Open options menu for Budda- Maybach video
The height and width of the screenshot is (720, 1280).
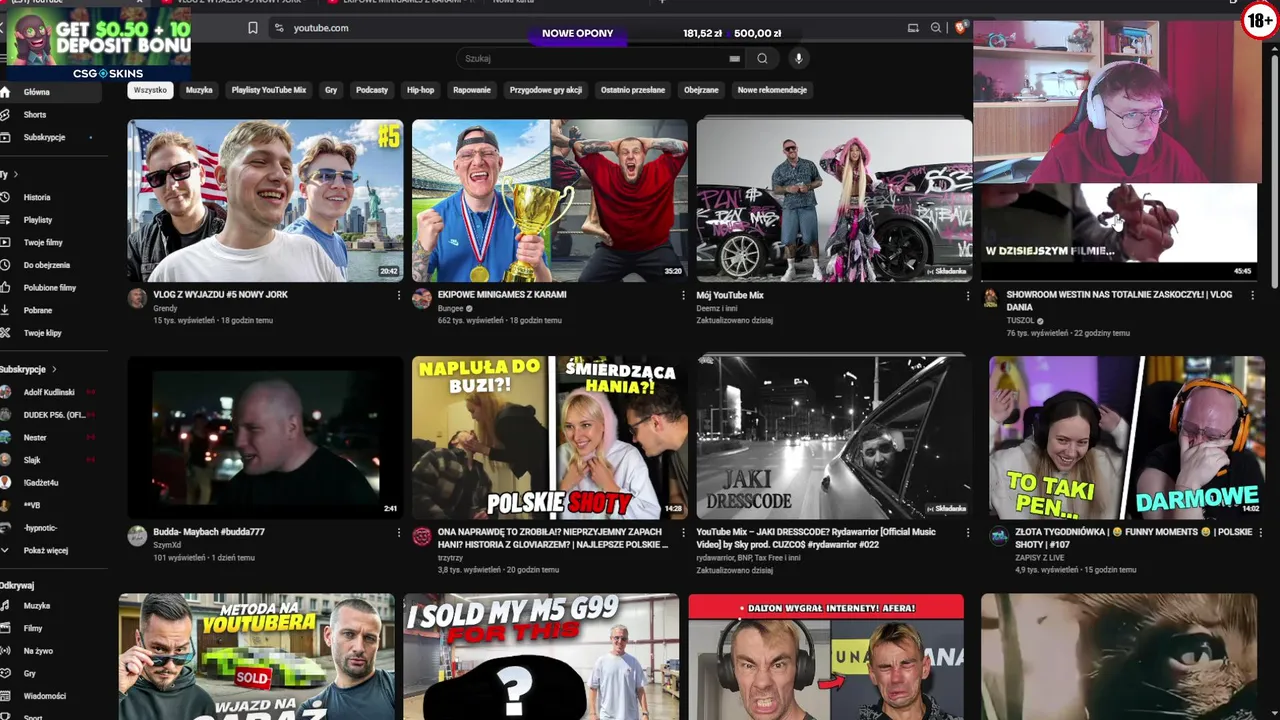[398, 533]
